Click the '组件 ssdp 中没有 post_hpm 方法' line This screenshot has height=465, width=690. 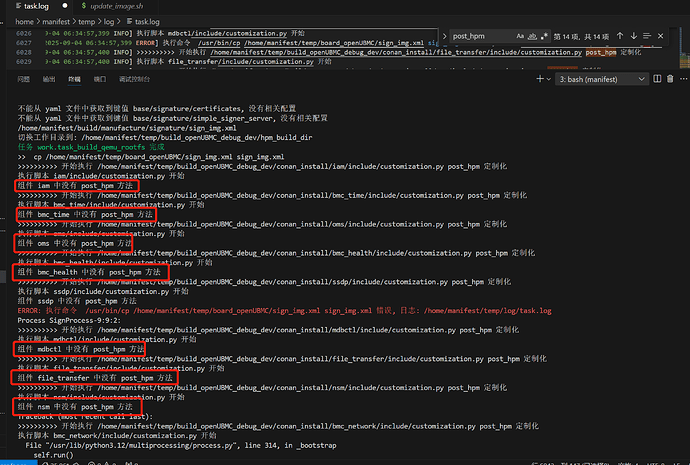point(77,301)
